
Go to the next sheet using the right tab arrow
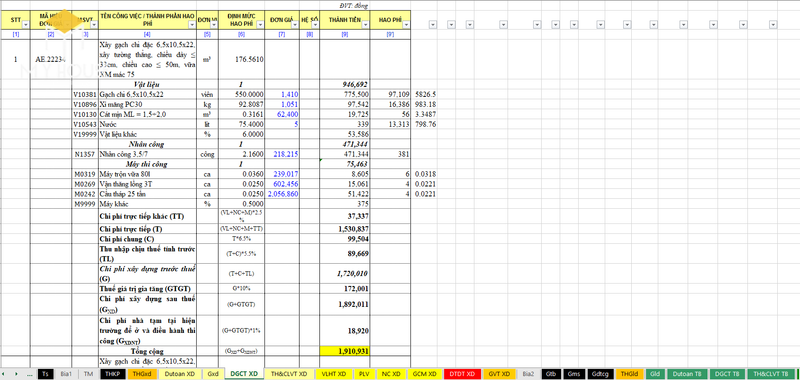click(x=17, y=374)
